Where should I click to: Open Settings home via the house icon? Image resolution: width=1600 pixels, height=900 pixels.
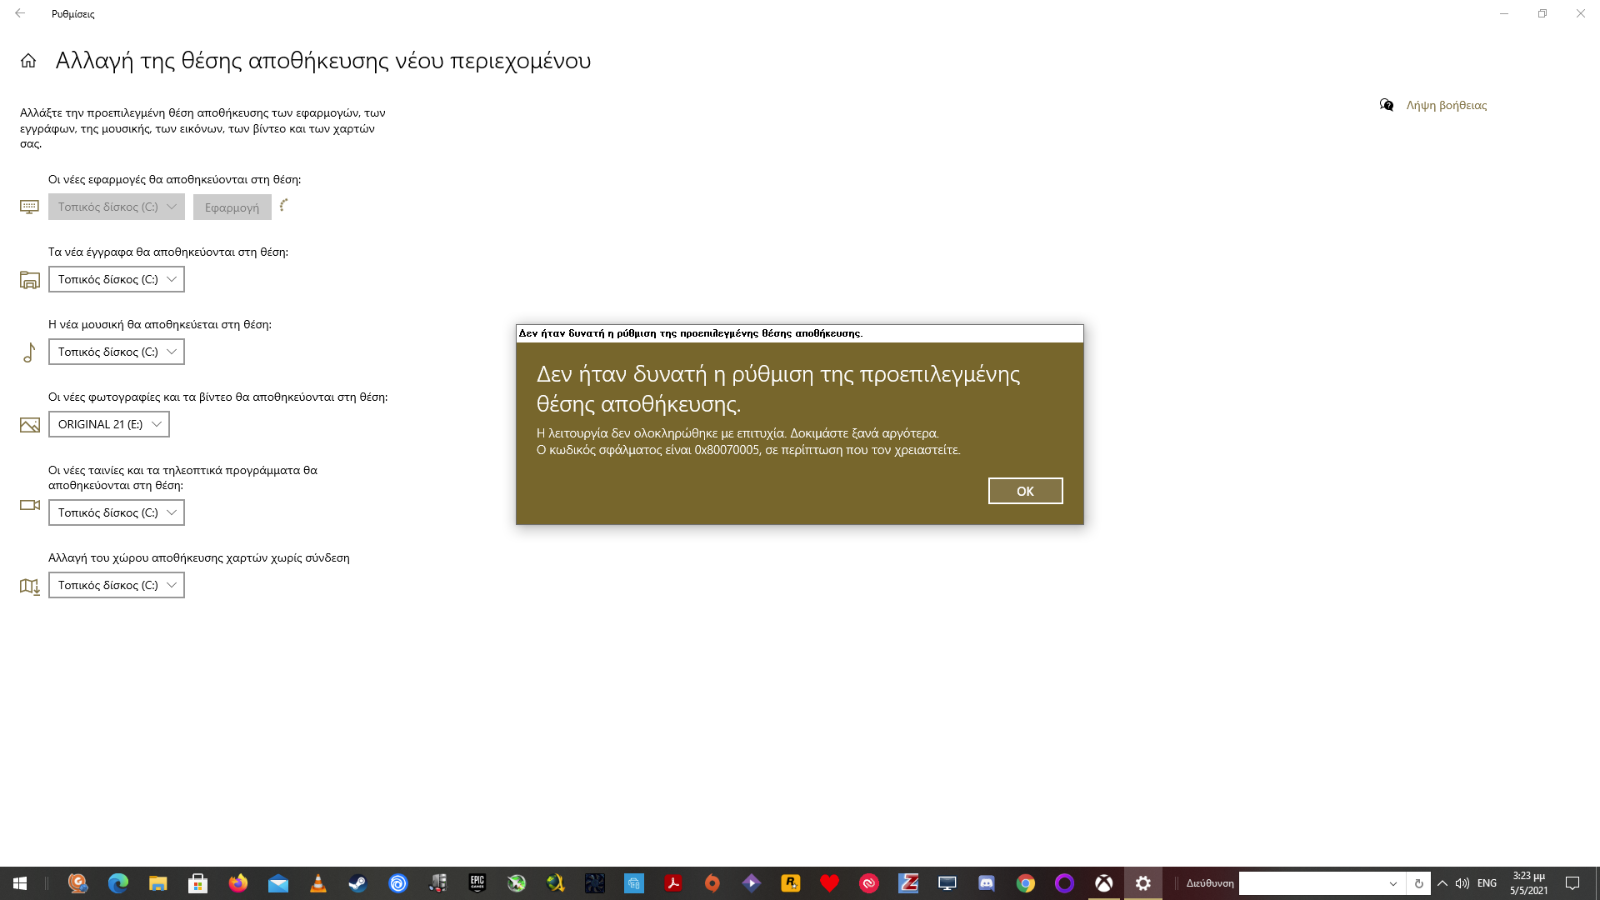[x=28, y=61]
